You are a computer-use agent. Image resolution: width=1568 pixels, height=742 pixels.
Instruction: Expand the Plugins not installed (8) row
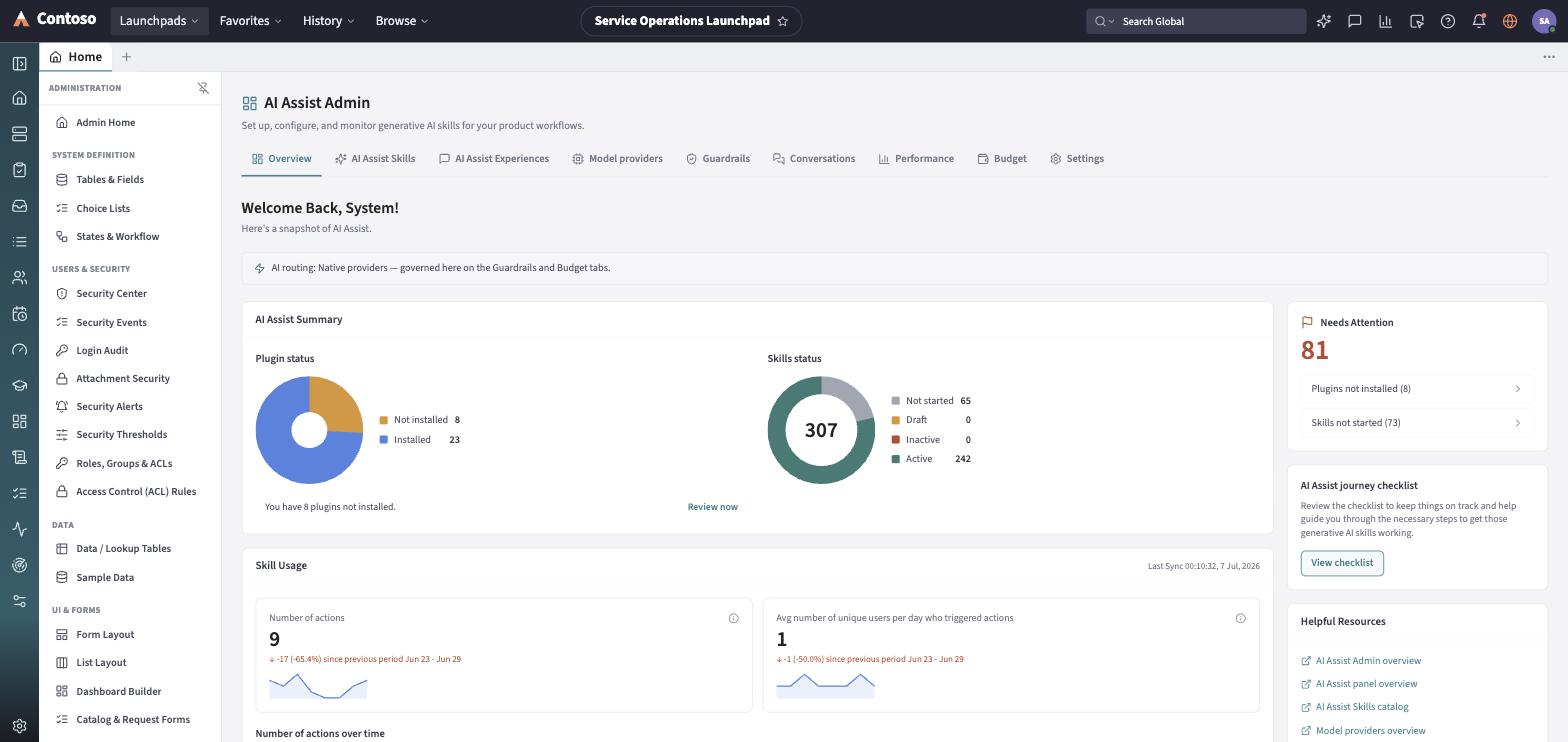(1416, 389)
